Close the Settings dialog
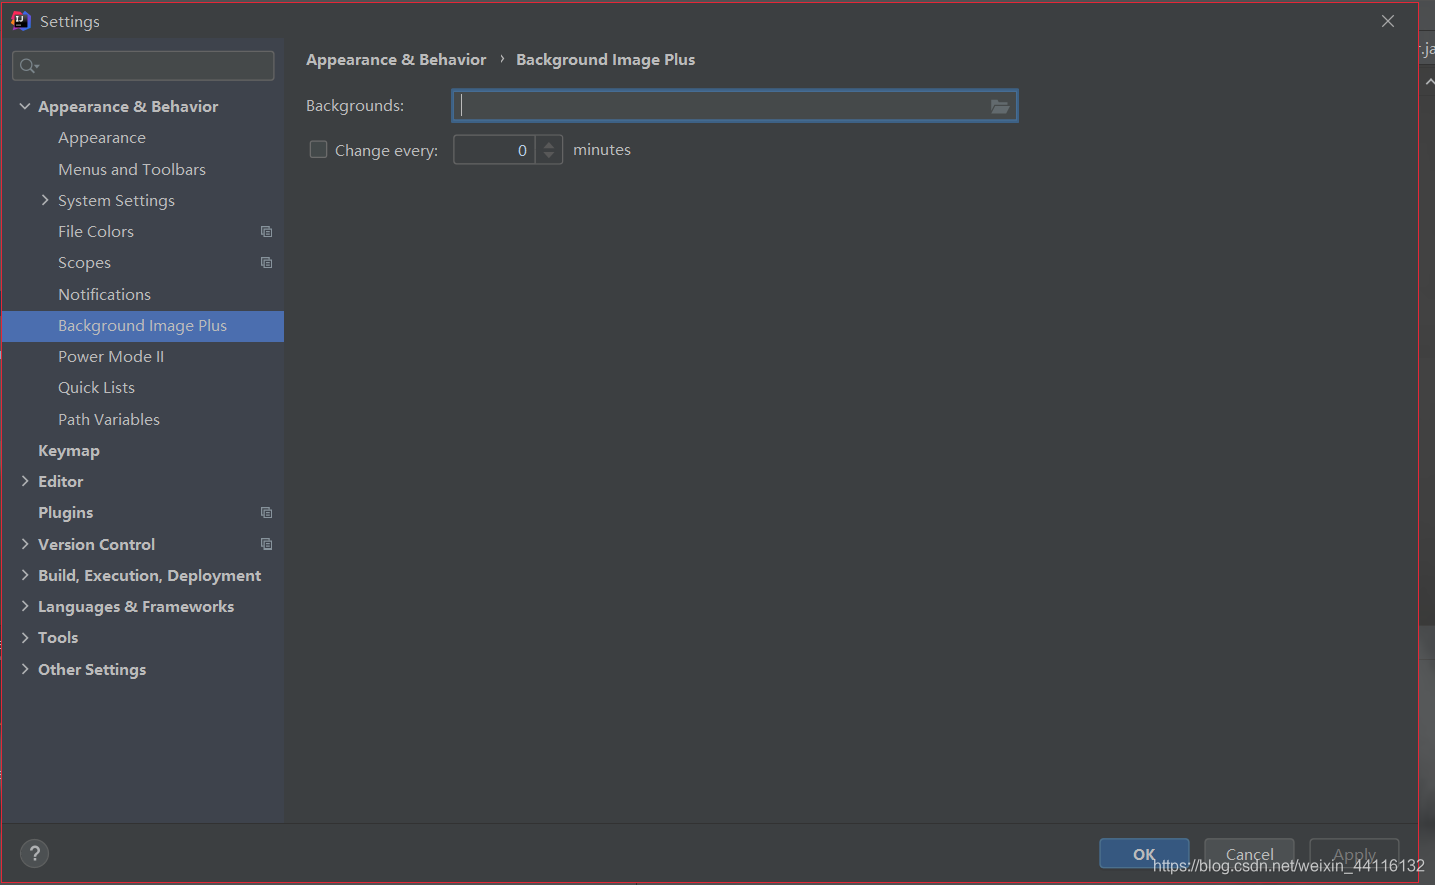The width and height of the screenshot is (1435, 885). (x=1388, y=21)
